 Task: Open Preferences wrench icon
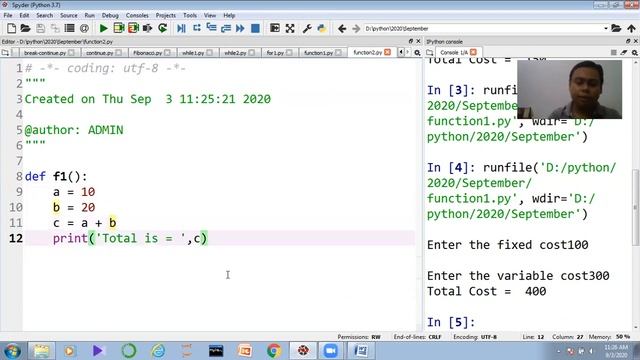coord(307,28)
